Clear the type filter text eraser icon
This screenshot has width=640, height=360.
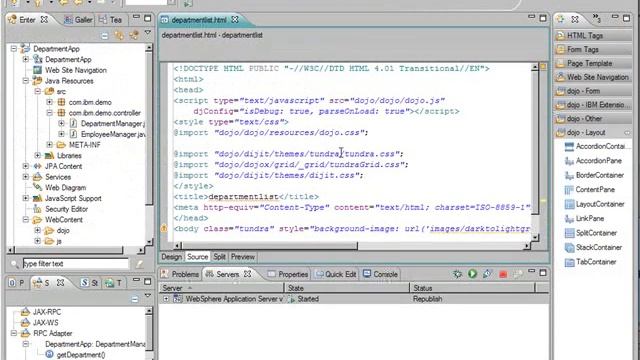139,264
